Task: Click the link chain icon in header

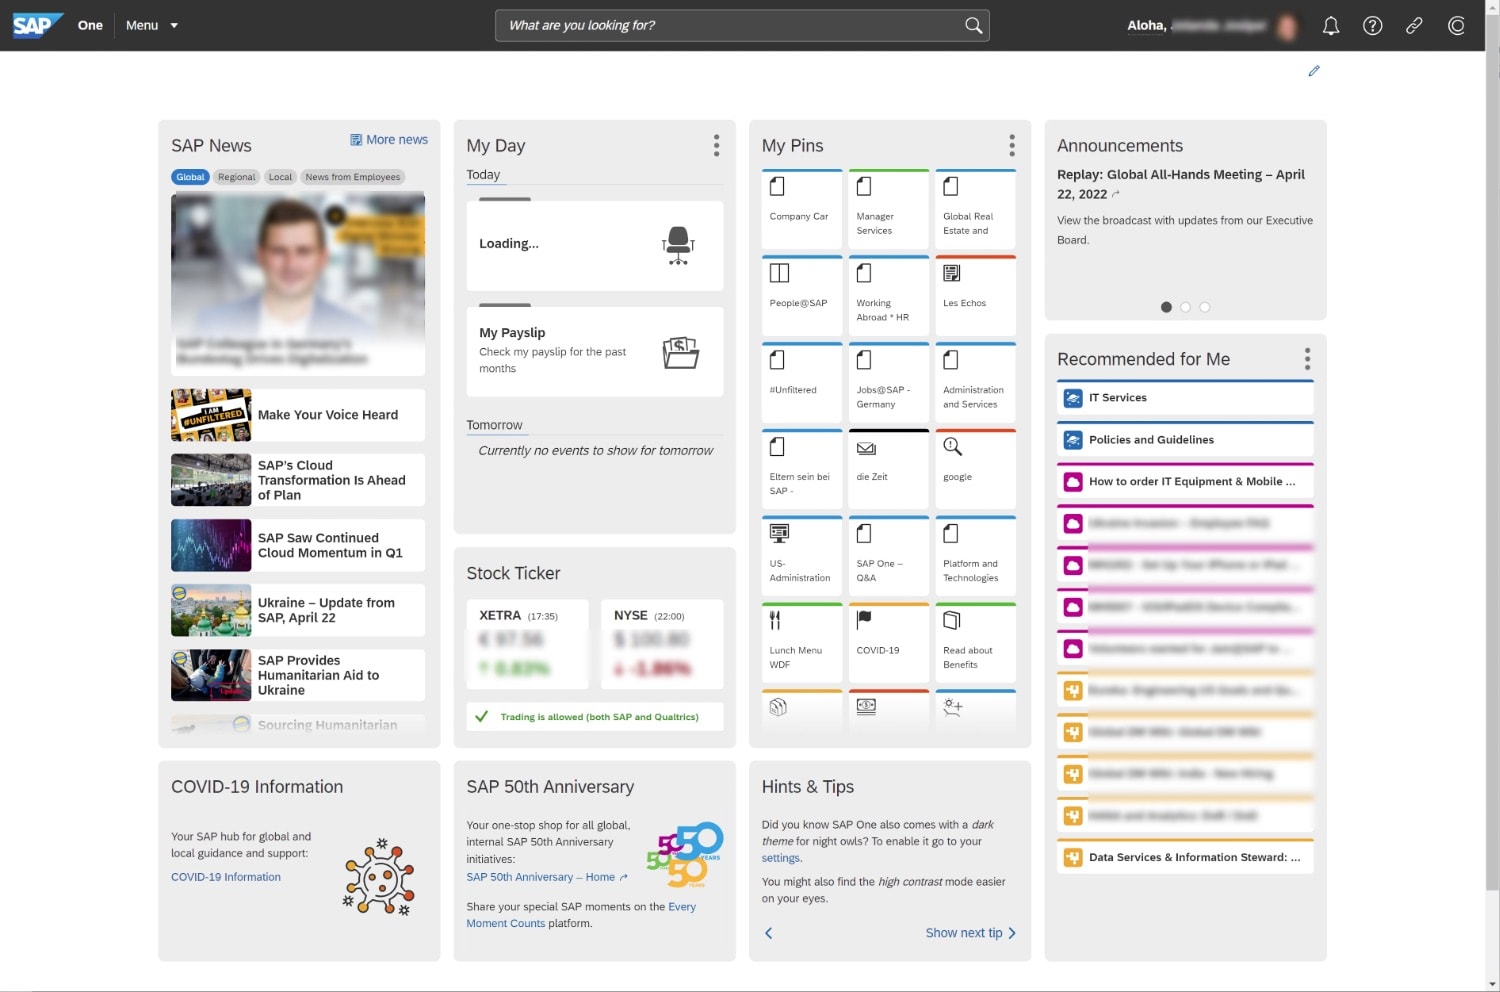Action: 1414,26
